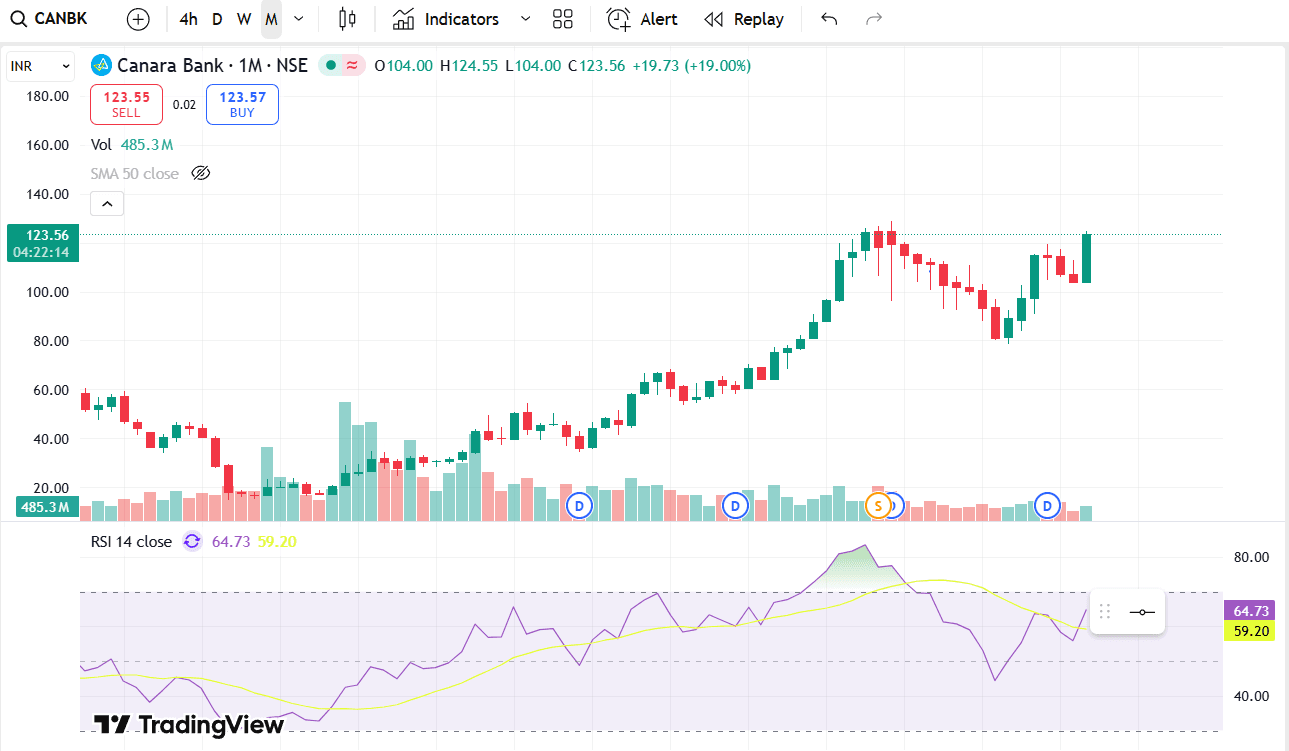This screenshot has height=751, width=1289.
Task: Click the open value O104.00
Action: click(403, 66)
